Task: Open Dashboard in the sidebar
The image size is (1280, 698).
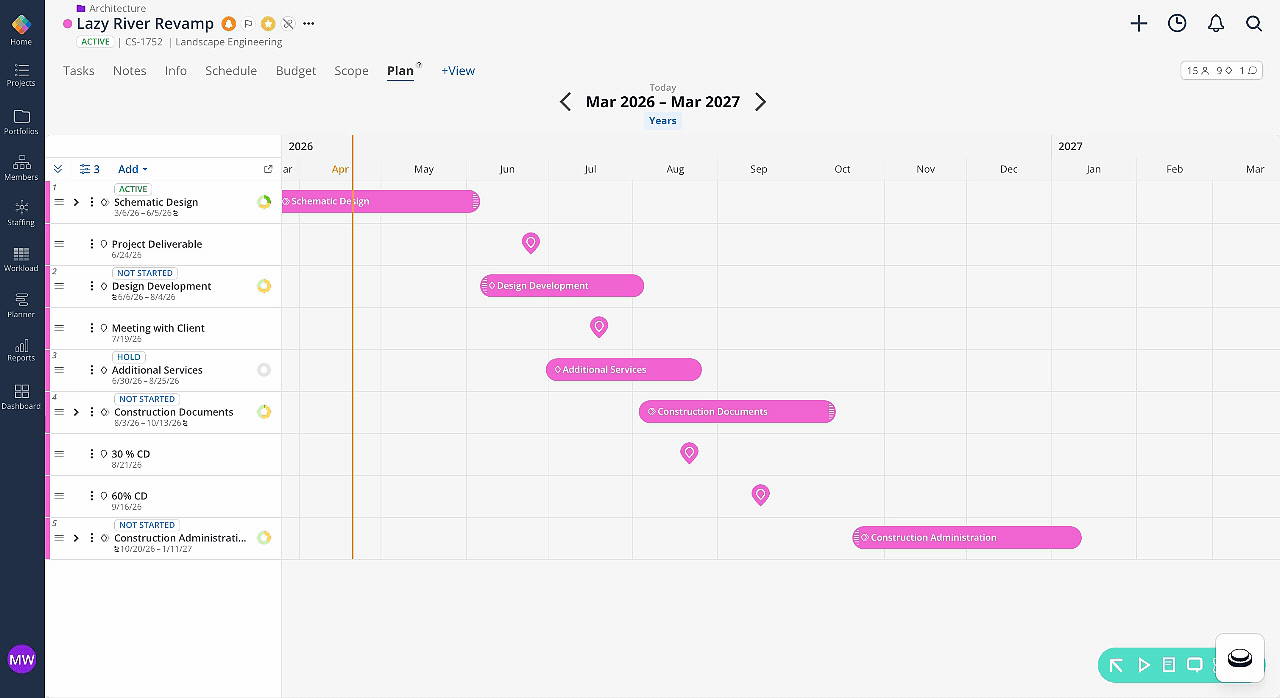Action: coord(21,397)
